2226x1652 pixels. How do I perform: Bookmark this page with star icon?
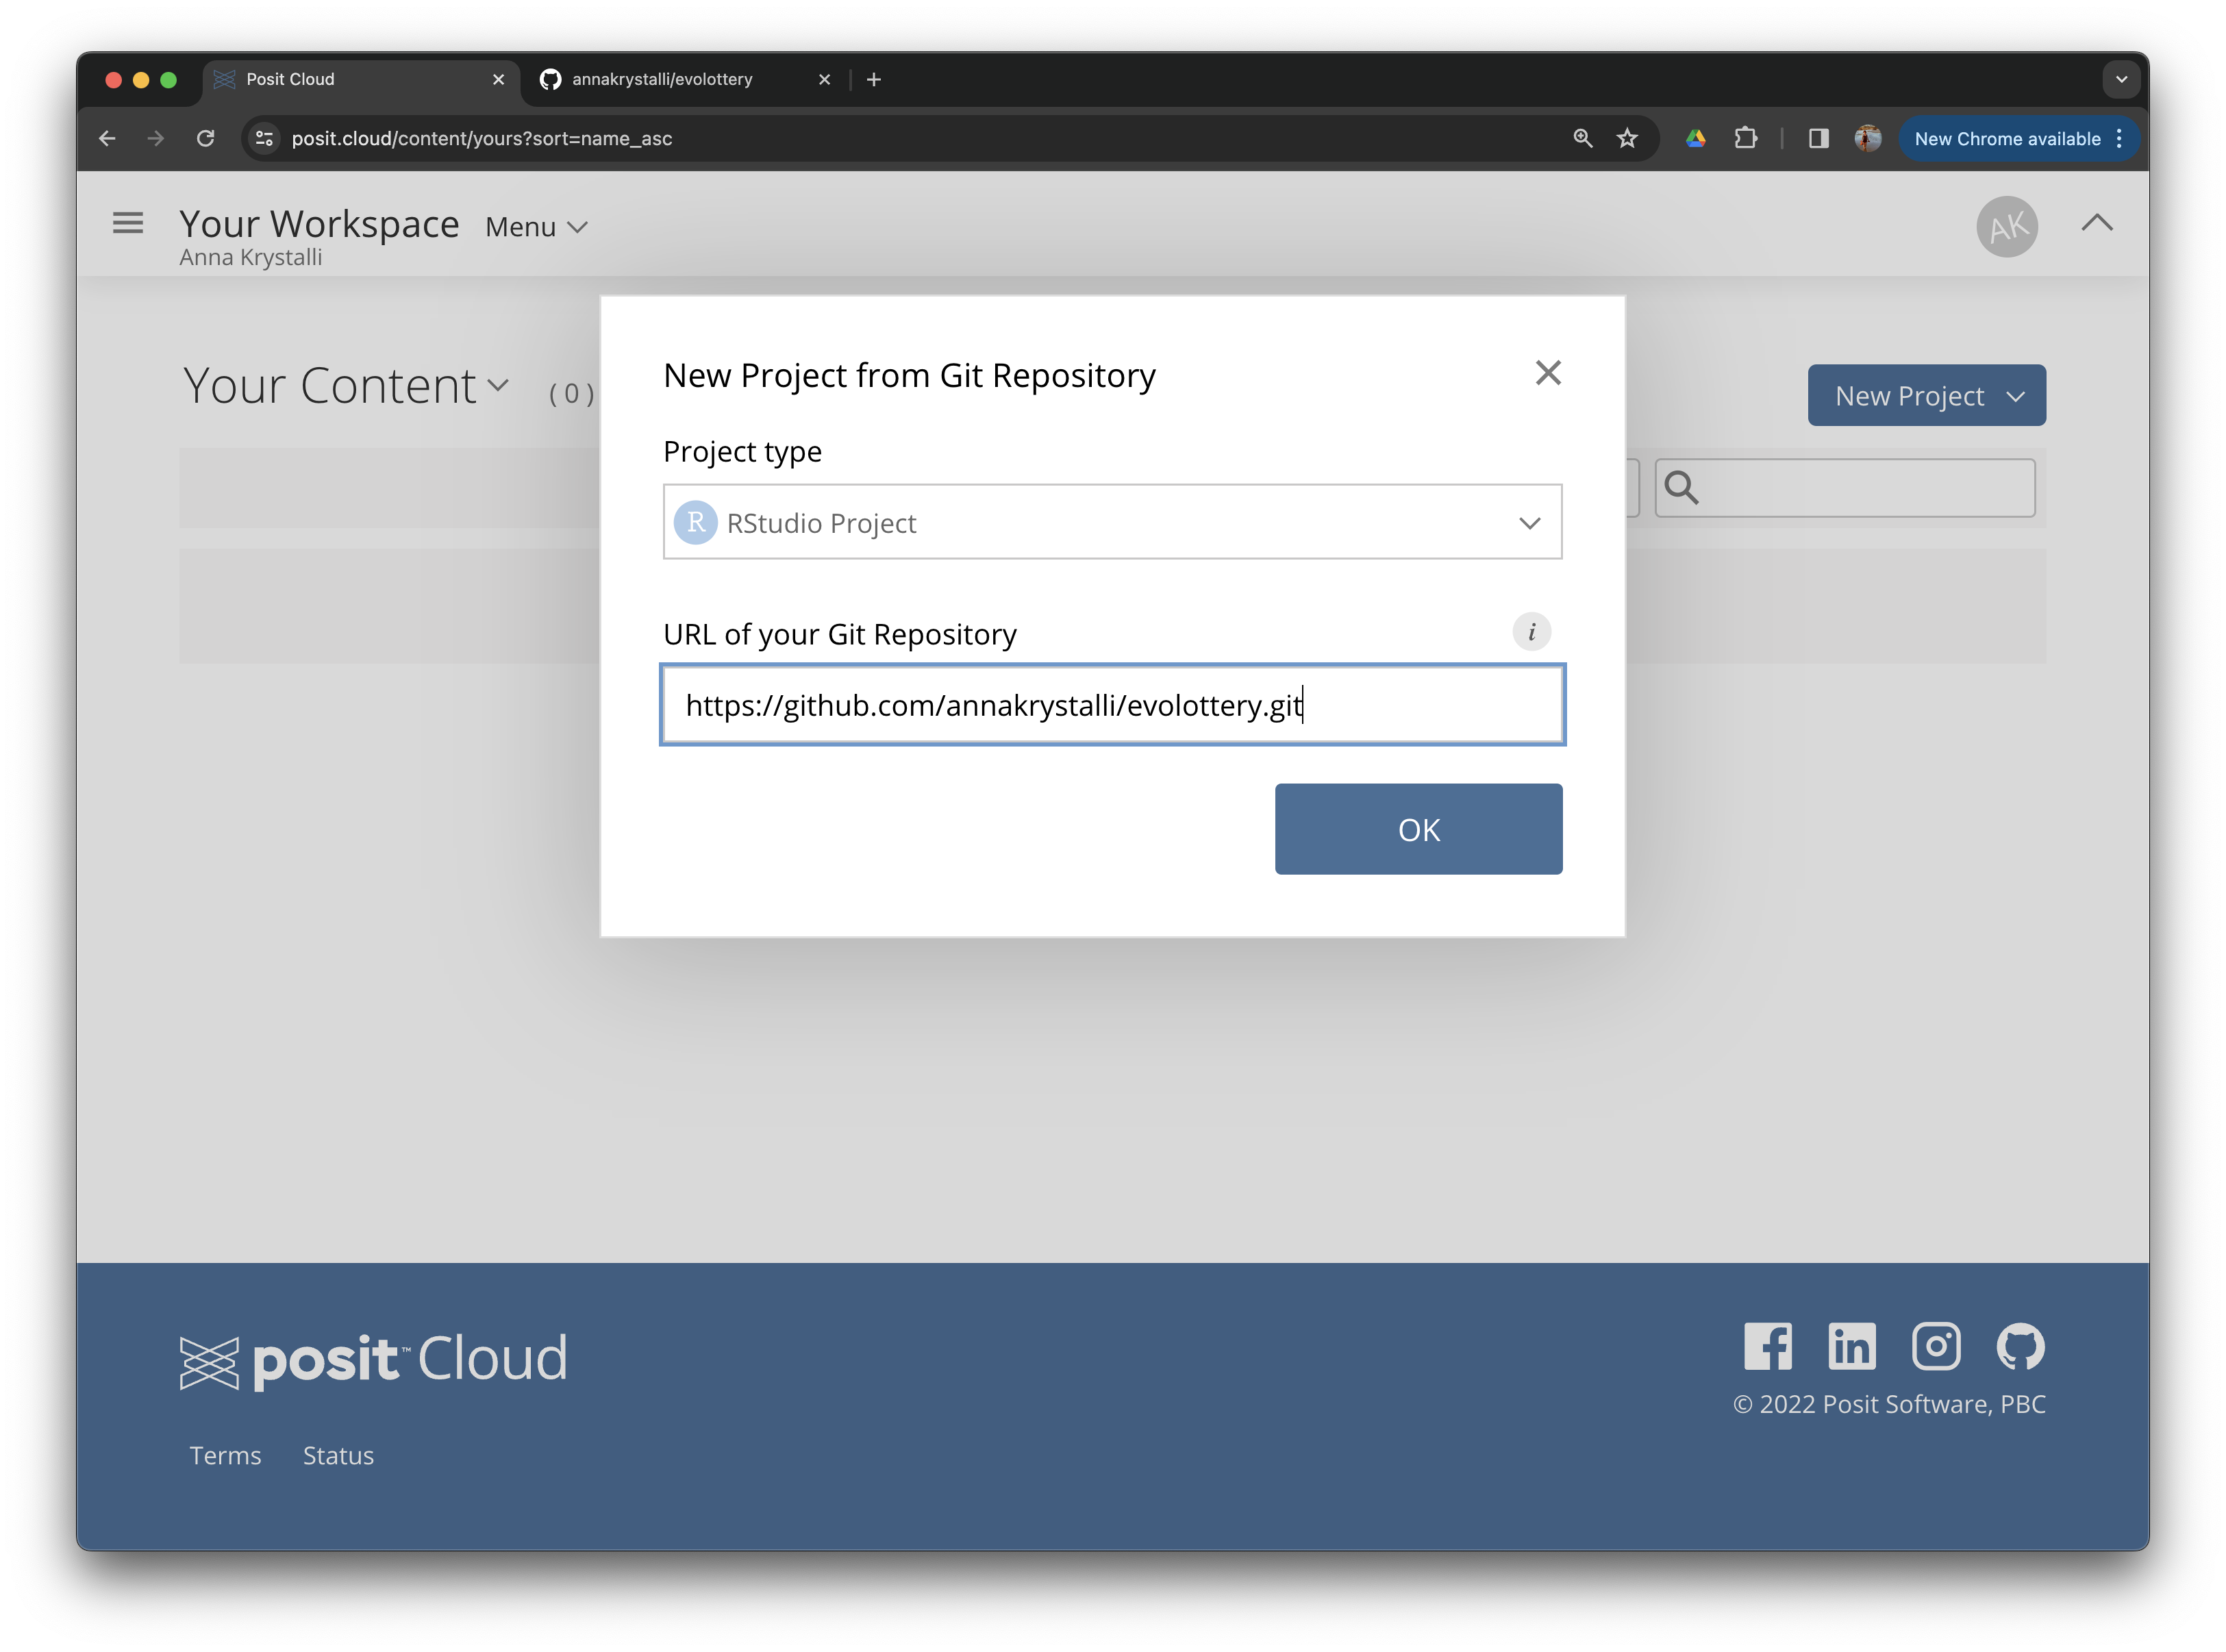pos(1627,138)
